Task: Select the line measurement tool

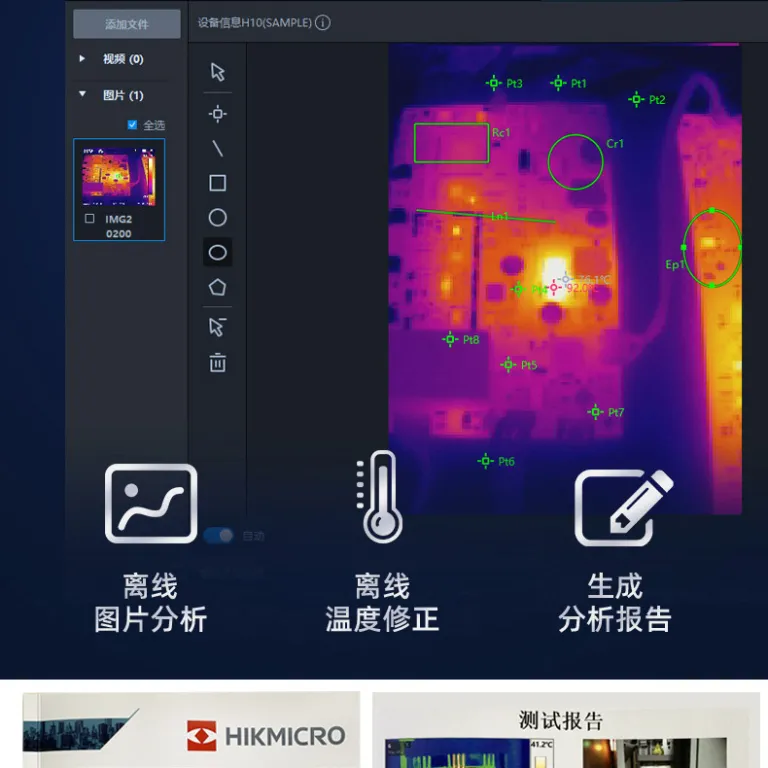Action: [217, 148]
